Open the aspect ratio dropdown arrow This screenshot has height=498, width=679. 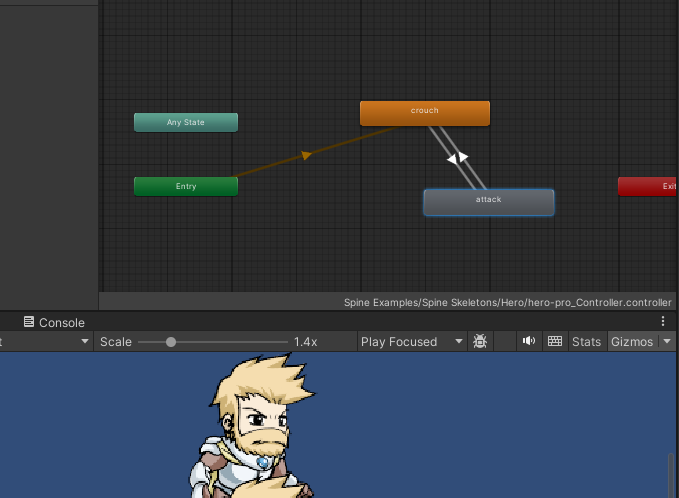(x=85, y=342)
